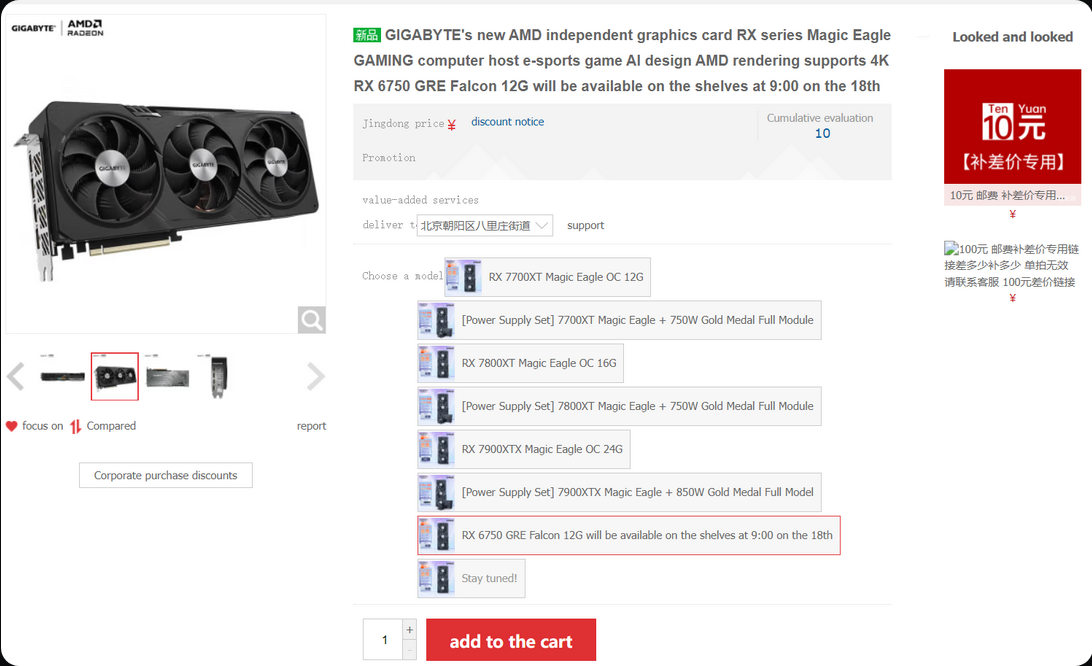Screen dimensions: 1092x666
Task: Choose 7700XT Magic Eagle + 750W power supply set
Action: tap(619, 320)
